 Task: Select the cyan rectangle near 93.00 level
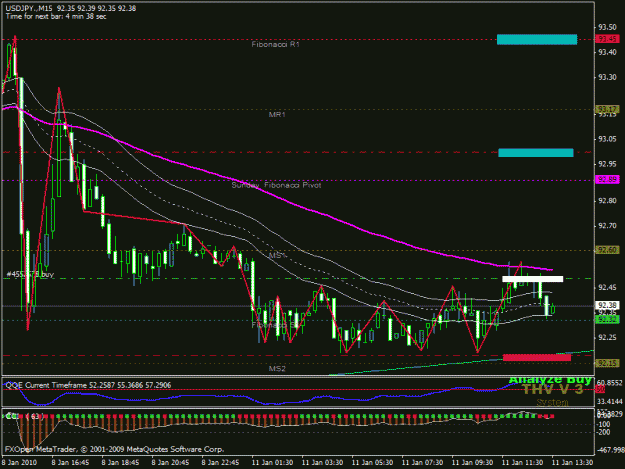pyautogui.click(x=536, y=153)
